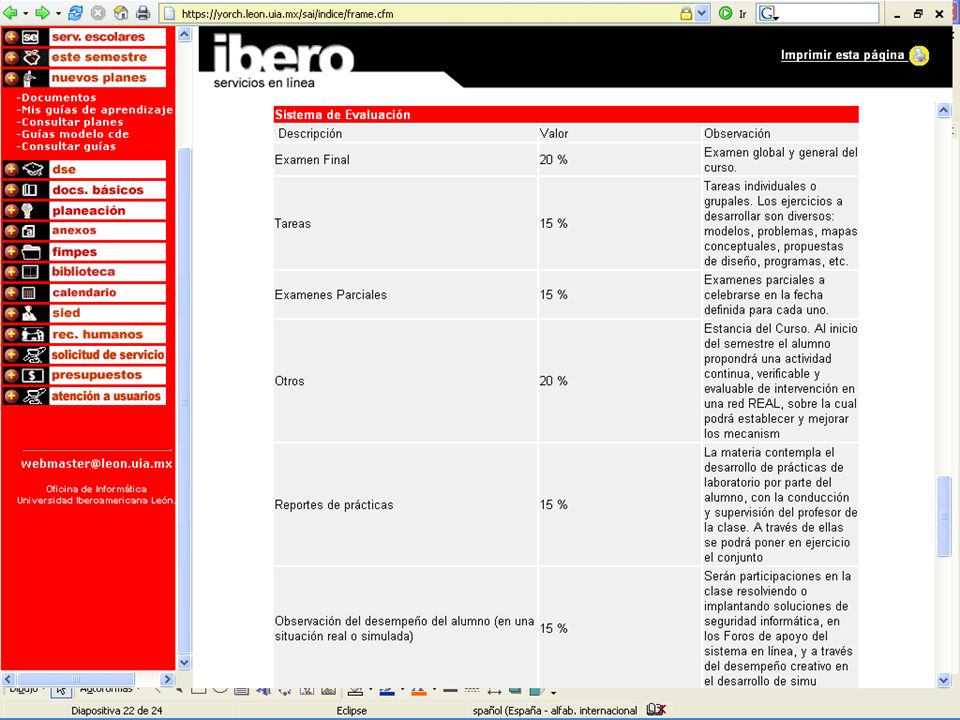Image resolution: width=960 pixels, height=720 pixels.
Task: Expand the dse plus button
Action: (x=11, y=170)
